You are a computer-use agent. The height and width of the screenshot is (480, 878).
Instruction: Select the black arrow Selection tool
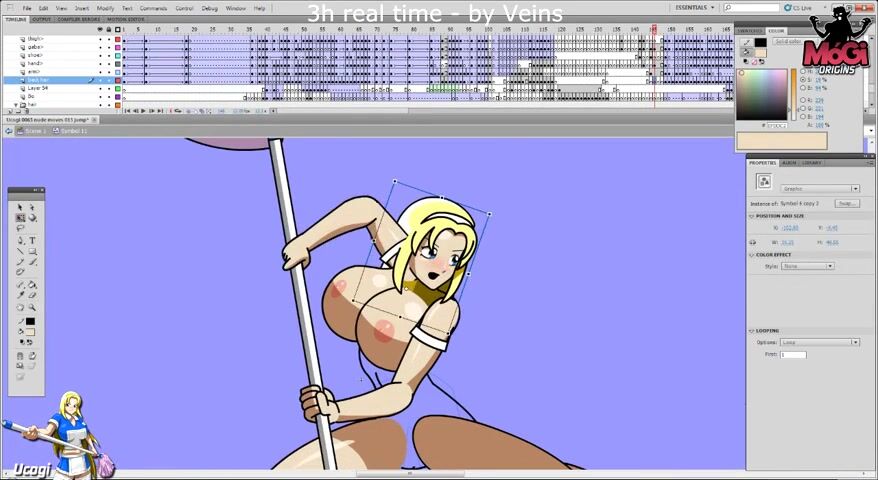[x=20, y=207]
